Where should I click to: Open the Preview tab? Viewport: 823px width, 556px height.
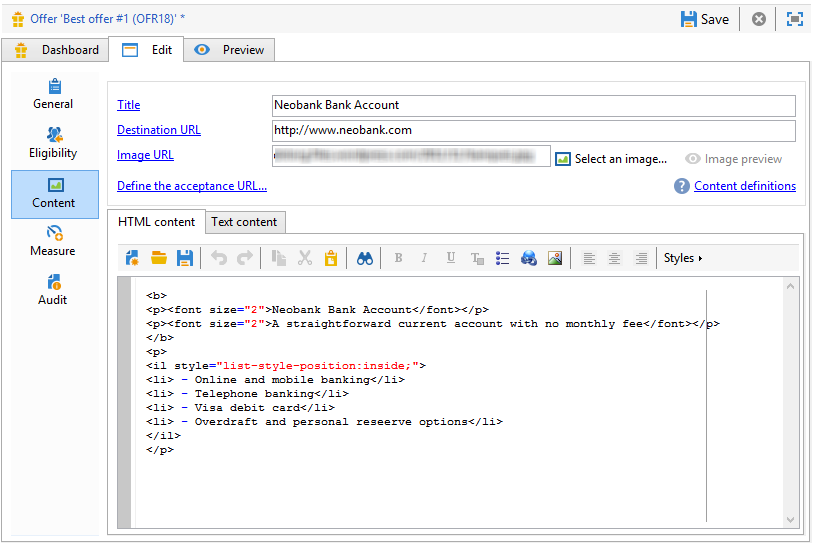pyautogui.click(x=229, y=50)
